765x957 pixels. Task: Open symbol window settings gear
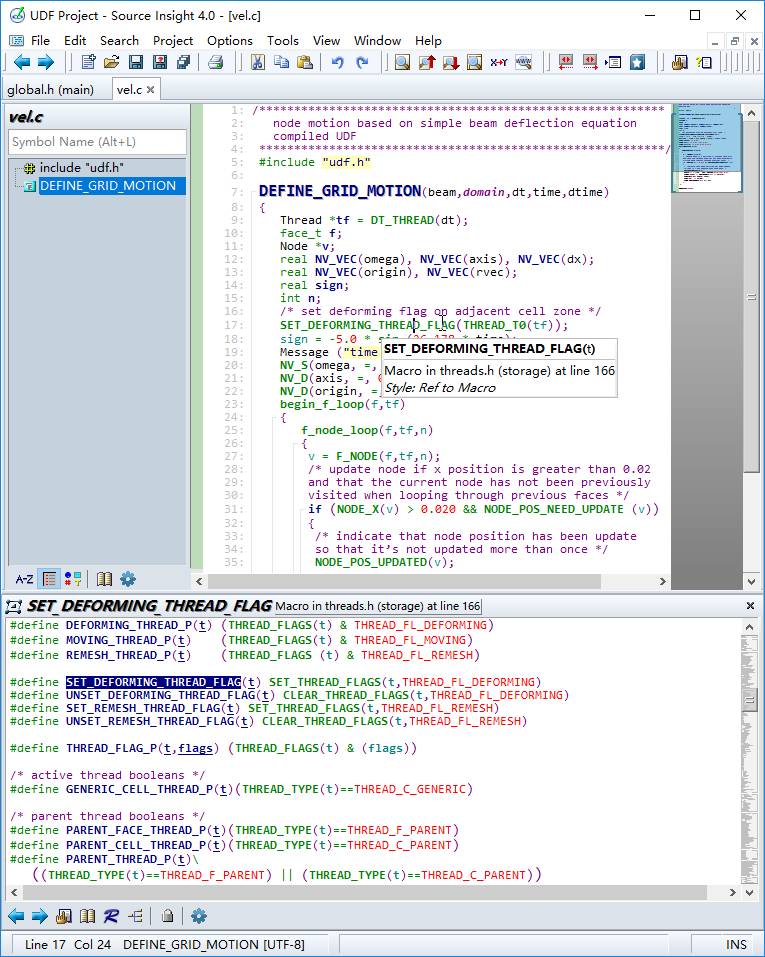click(128, 579)
